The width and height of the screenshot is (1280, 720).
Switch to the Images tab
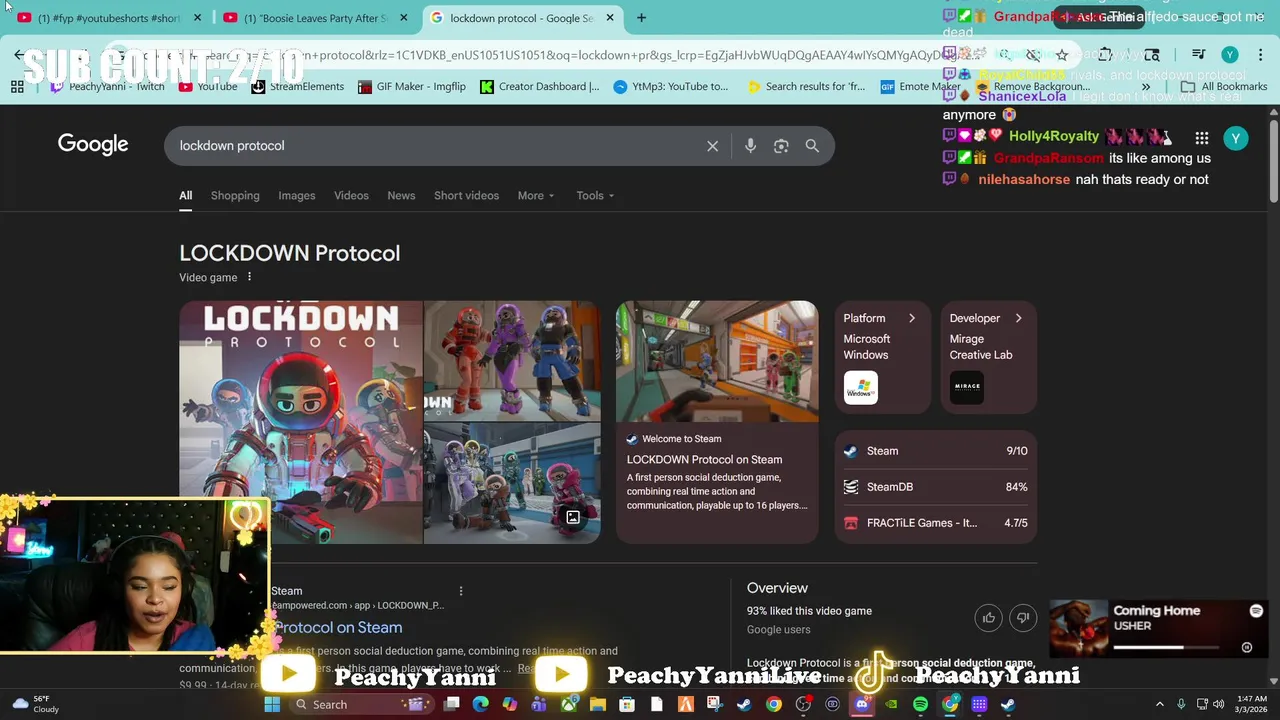(x=296, y=195)
